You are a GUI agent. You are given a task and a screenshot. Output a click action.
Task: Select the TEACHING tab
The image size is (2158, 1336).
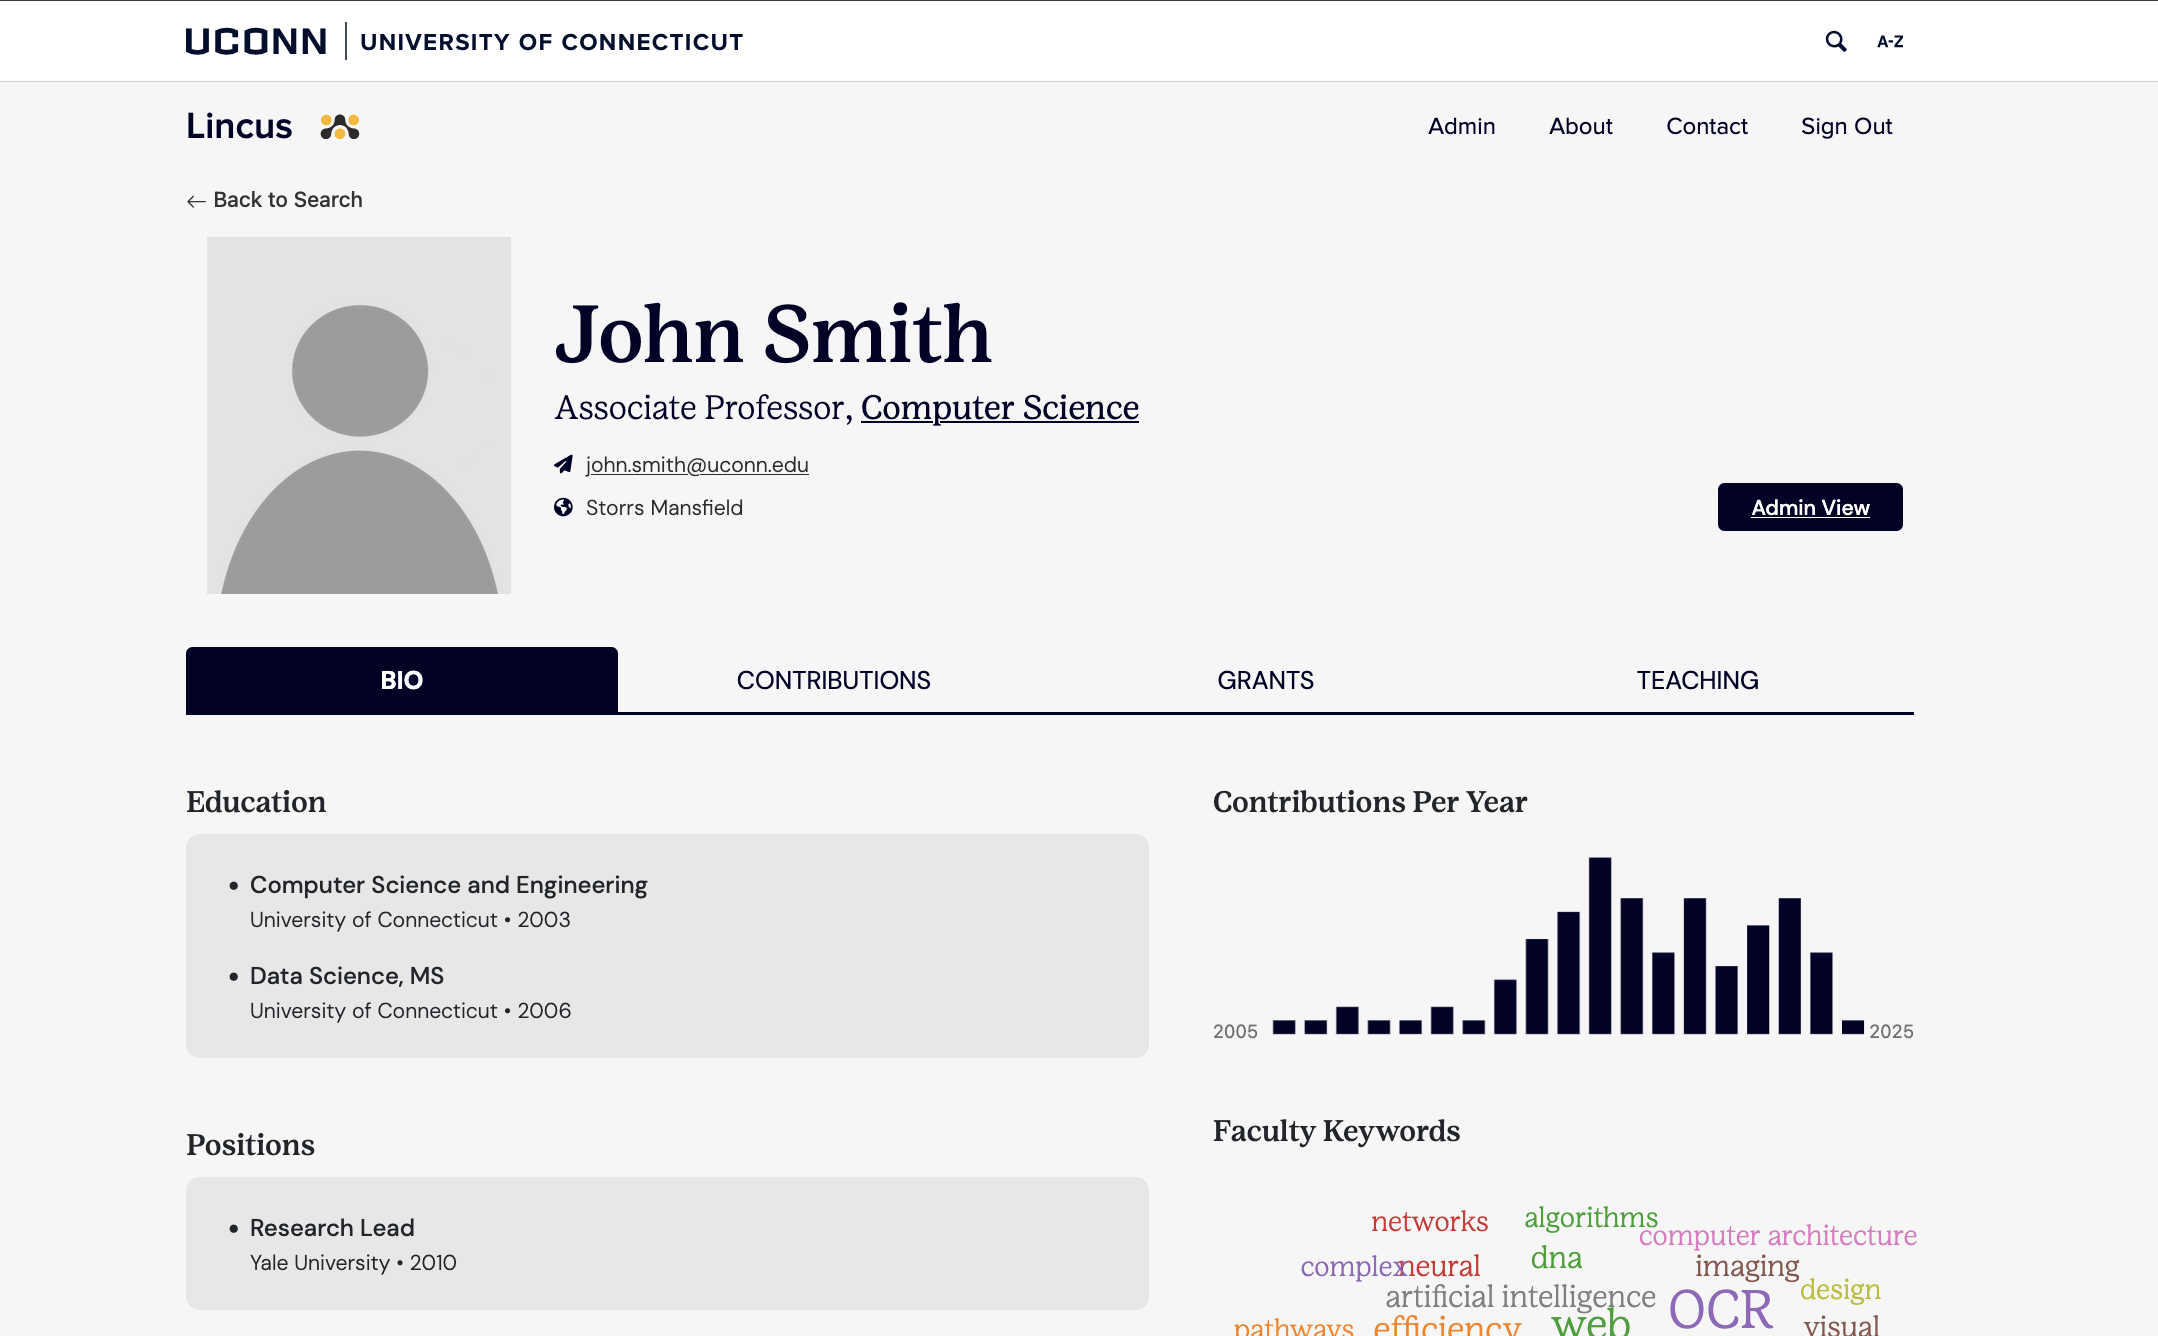coord(1696,680)
